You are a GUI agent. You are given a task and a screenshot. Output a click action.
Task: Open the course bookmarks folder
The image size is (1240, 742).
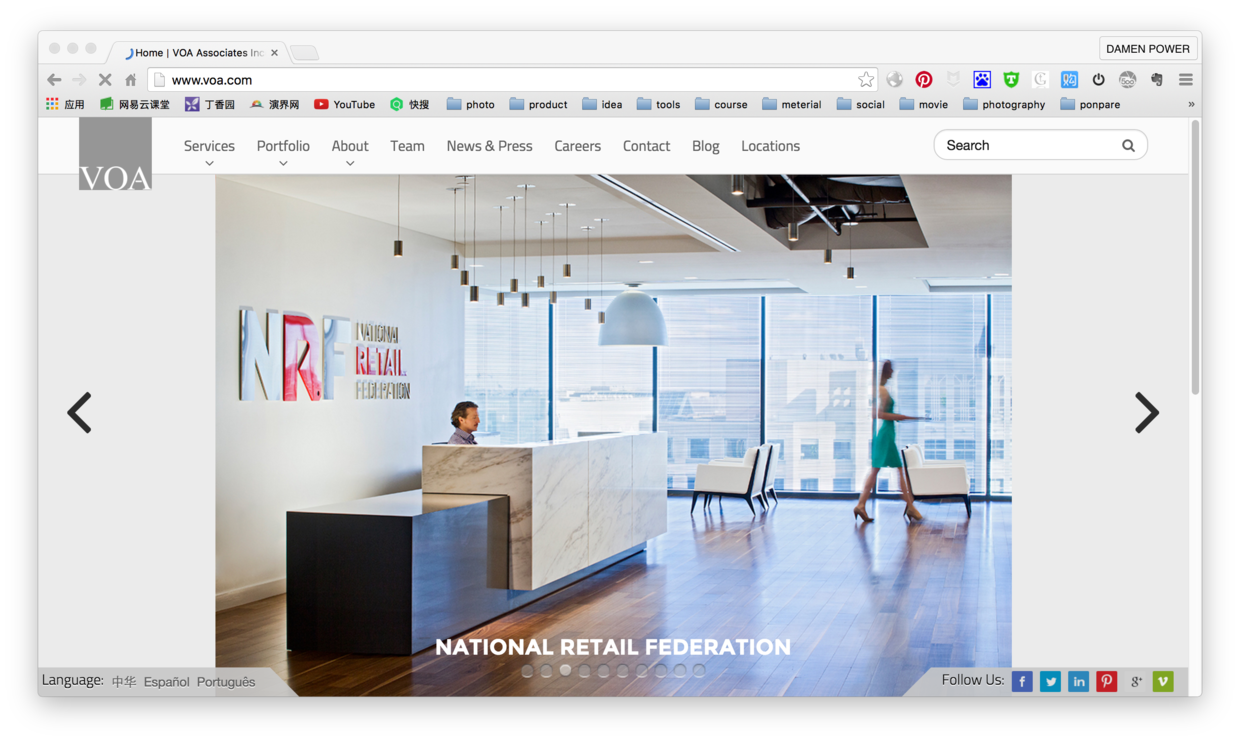pyautogui.click(x=721, y=104)
